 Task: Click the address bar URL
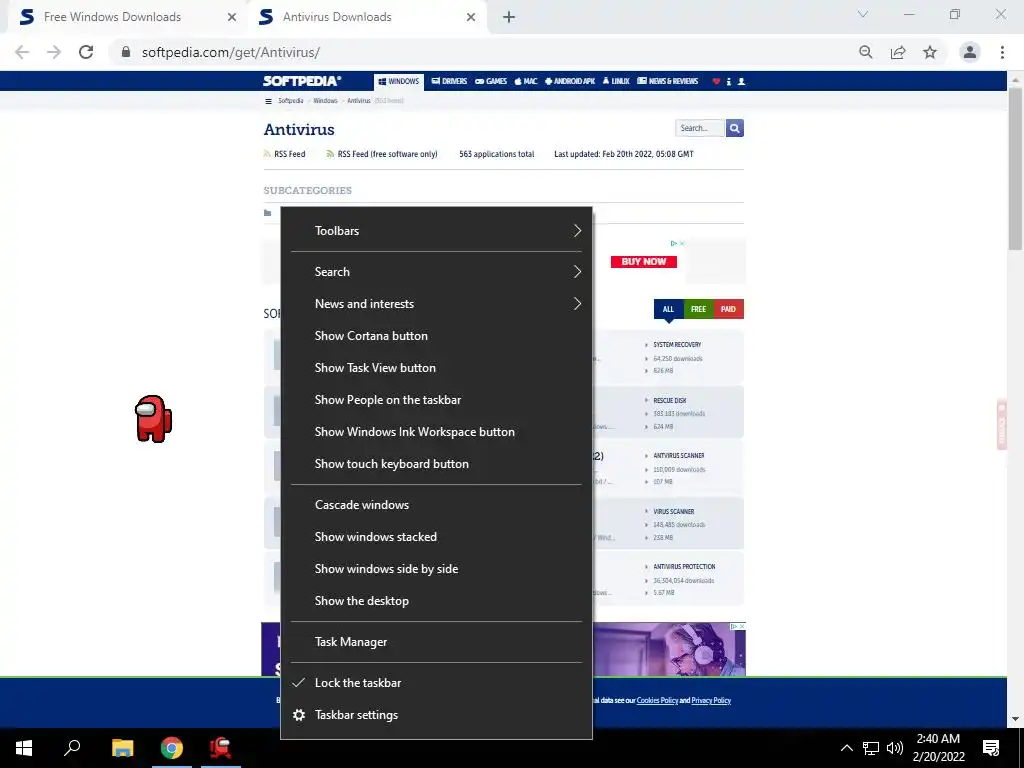pos(231,52)
